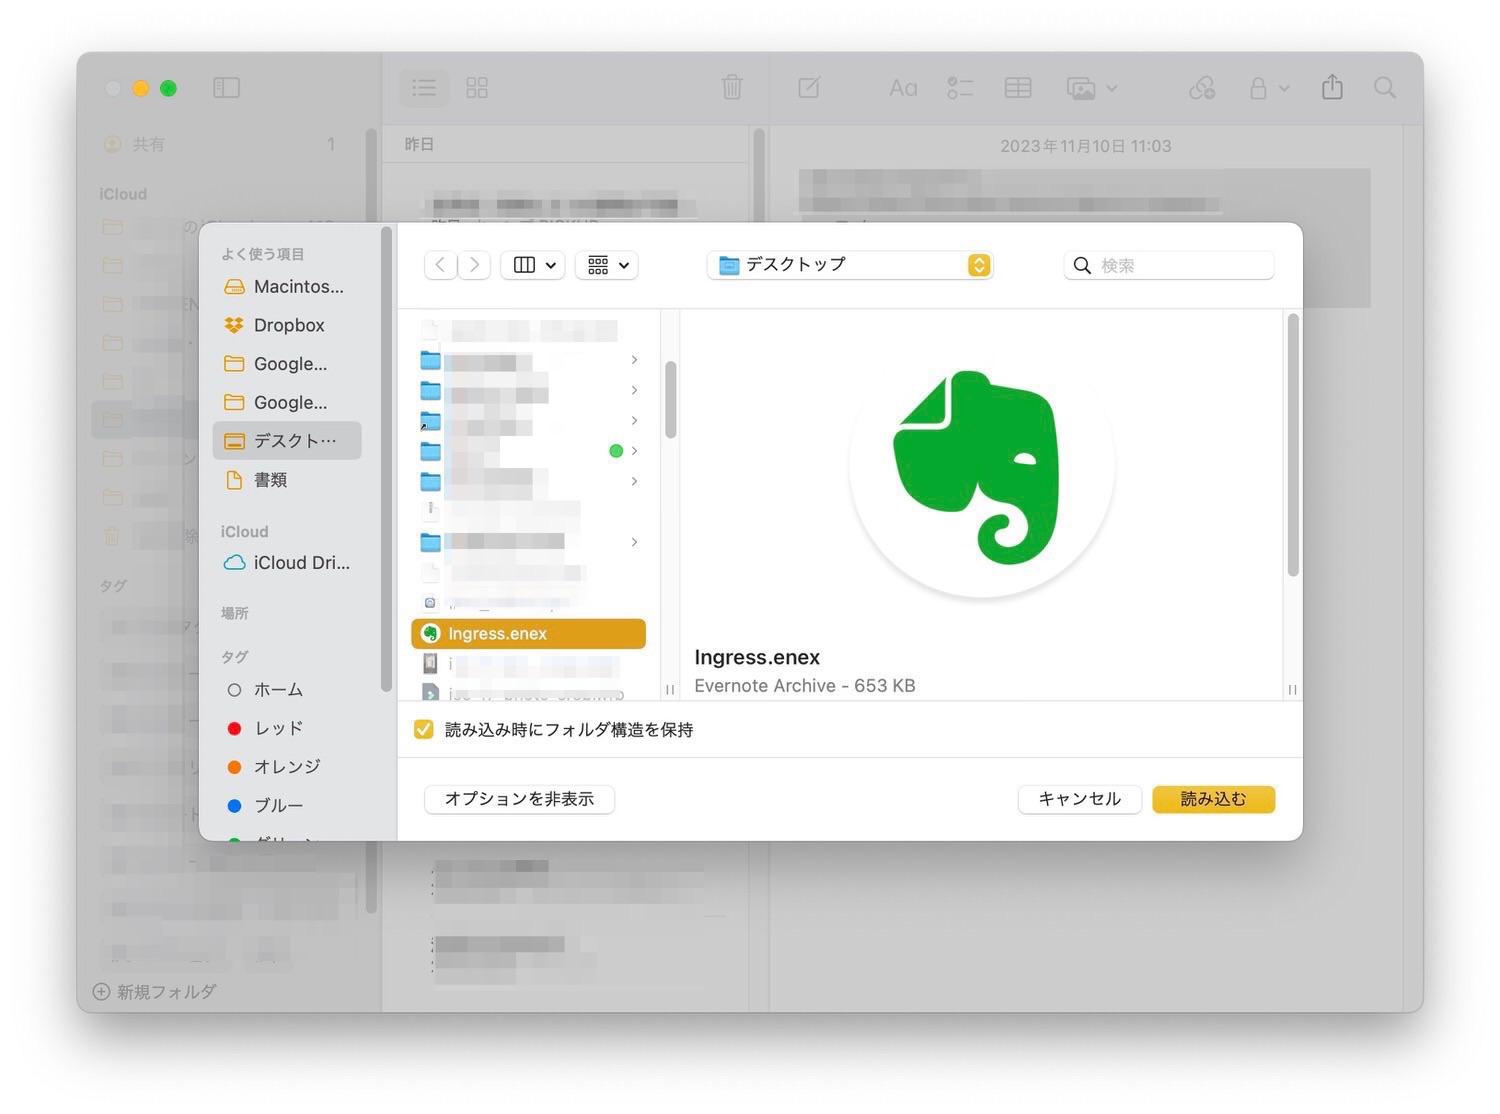Image resolution: width=1500 pixels, height=1114 pixels.
Task: Click the タグ header in dialog sidebar
Action: [x=235, y=657]
